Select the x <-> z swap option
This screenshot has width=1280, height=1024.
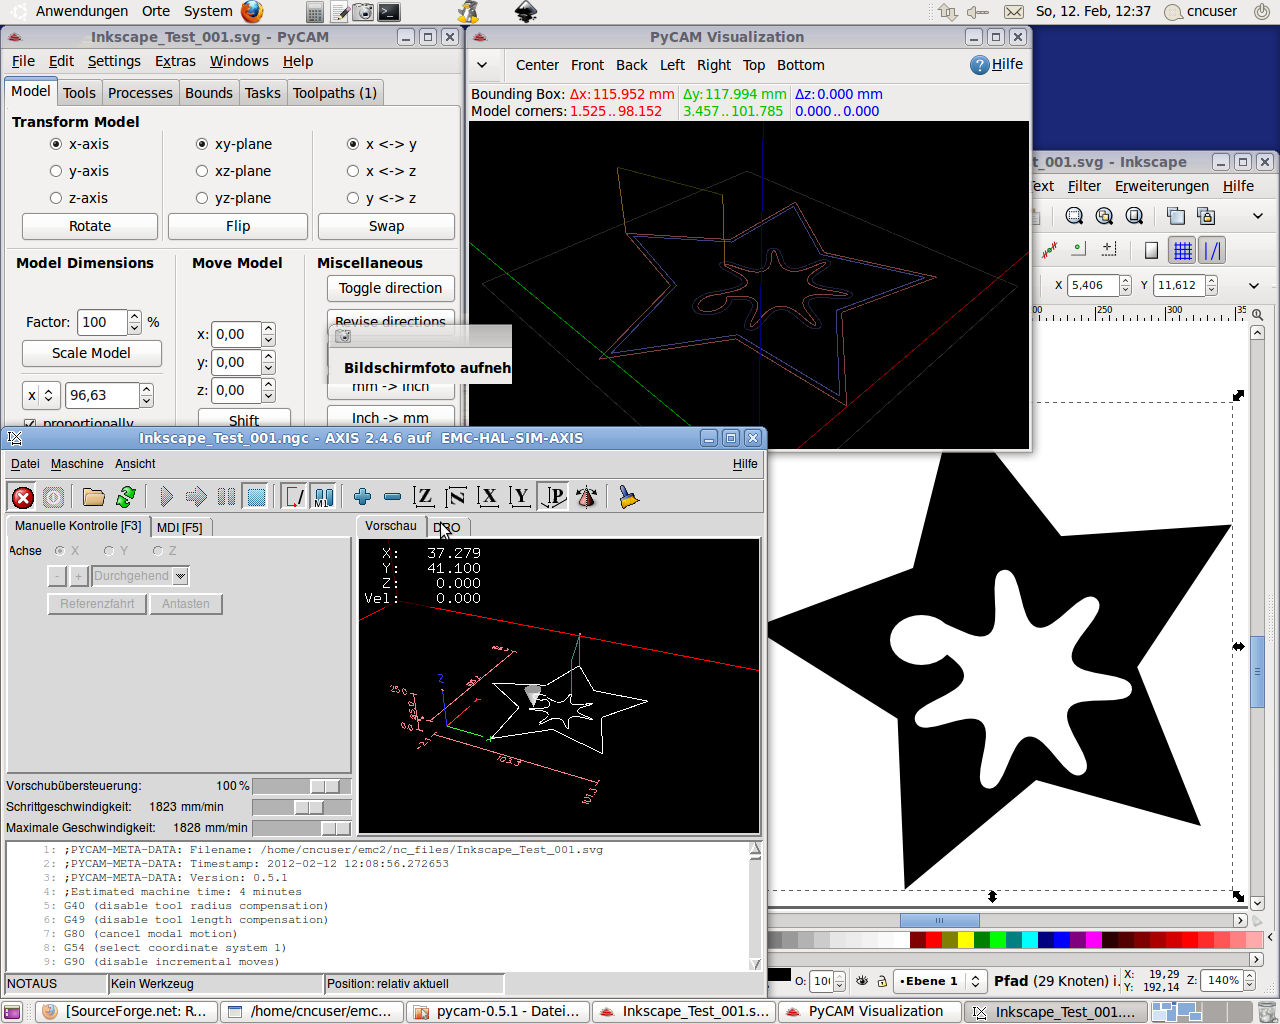pos(353,171)
